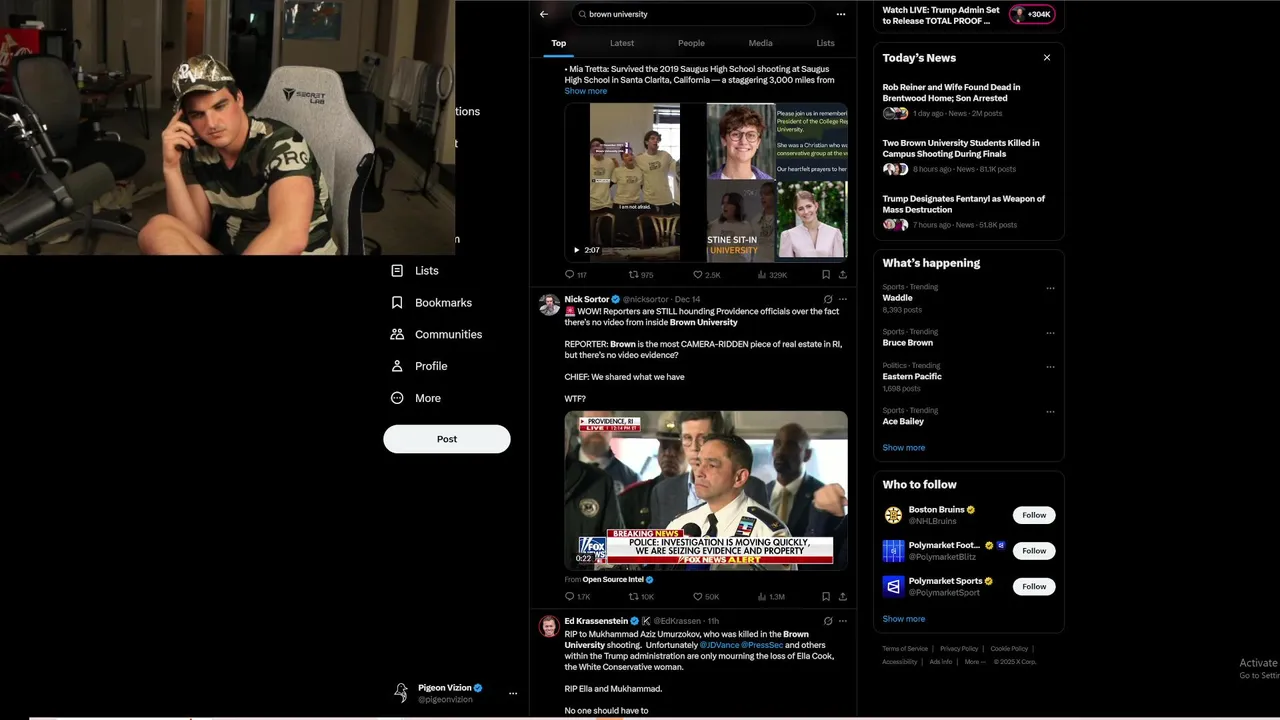
Task: Open Waddle trending topic
Action: [897, 298]
